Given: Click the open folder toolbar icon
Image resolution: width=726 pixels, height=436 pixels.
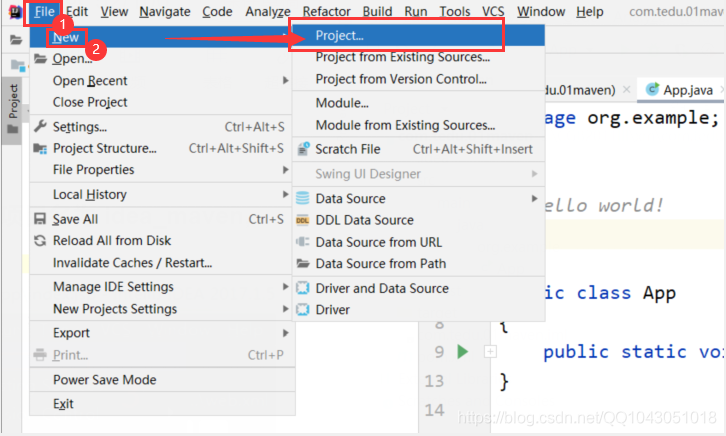Looking at the screenshot, I should tap(16, 40).
